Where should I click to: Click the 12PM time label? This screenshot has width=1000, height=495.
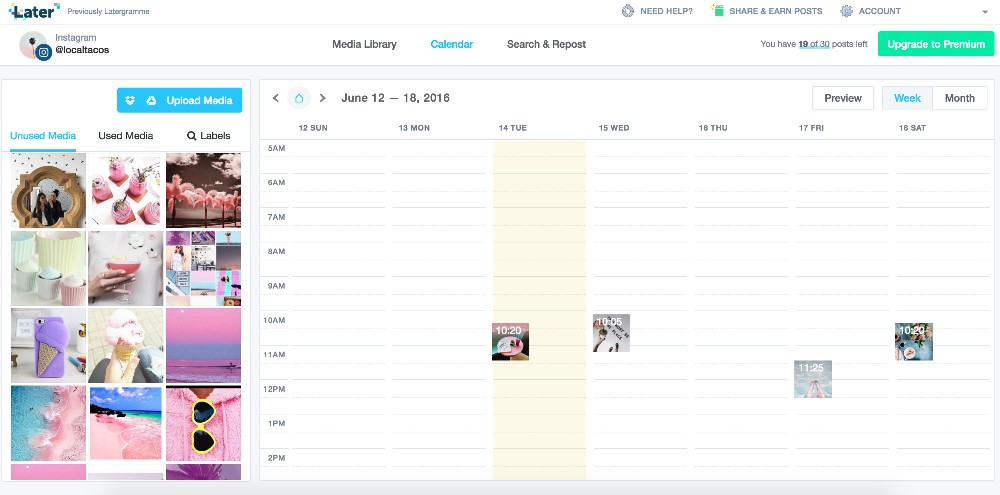(274, 389)
